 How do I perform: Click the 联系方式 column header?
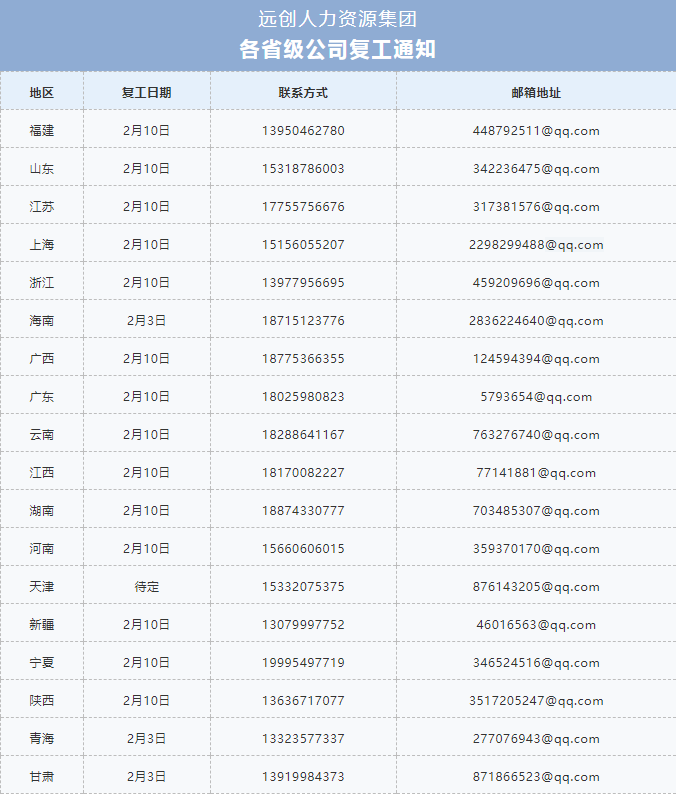click(x=303, y=92)
